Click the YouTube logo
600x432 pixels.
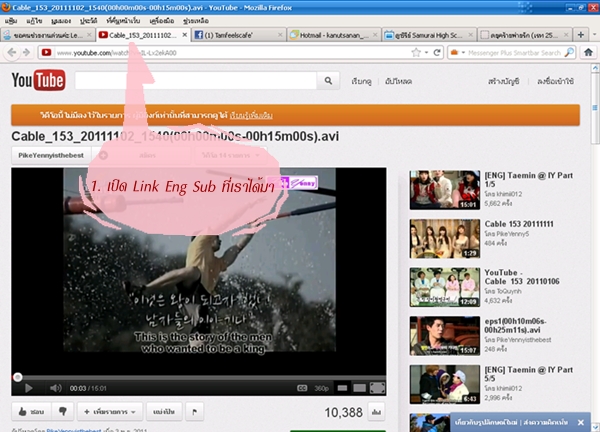pyautogui.click(x=38, y=80)
